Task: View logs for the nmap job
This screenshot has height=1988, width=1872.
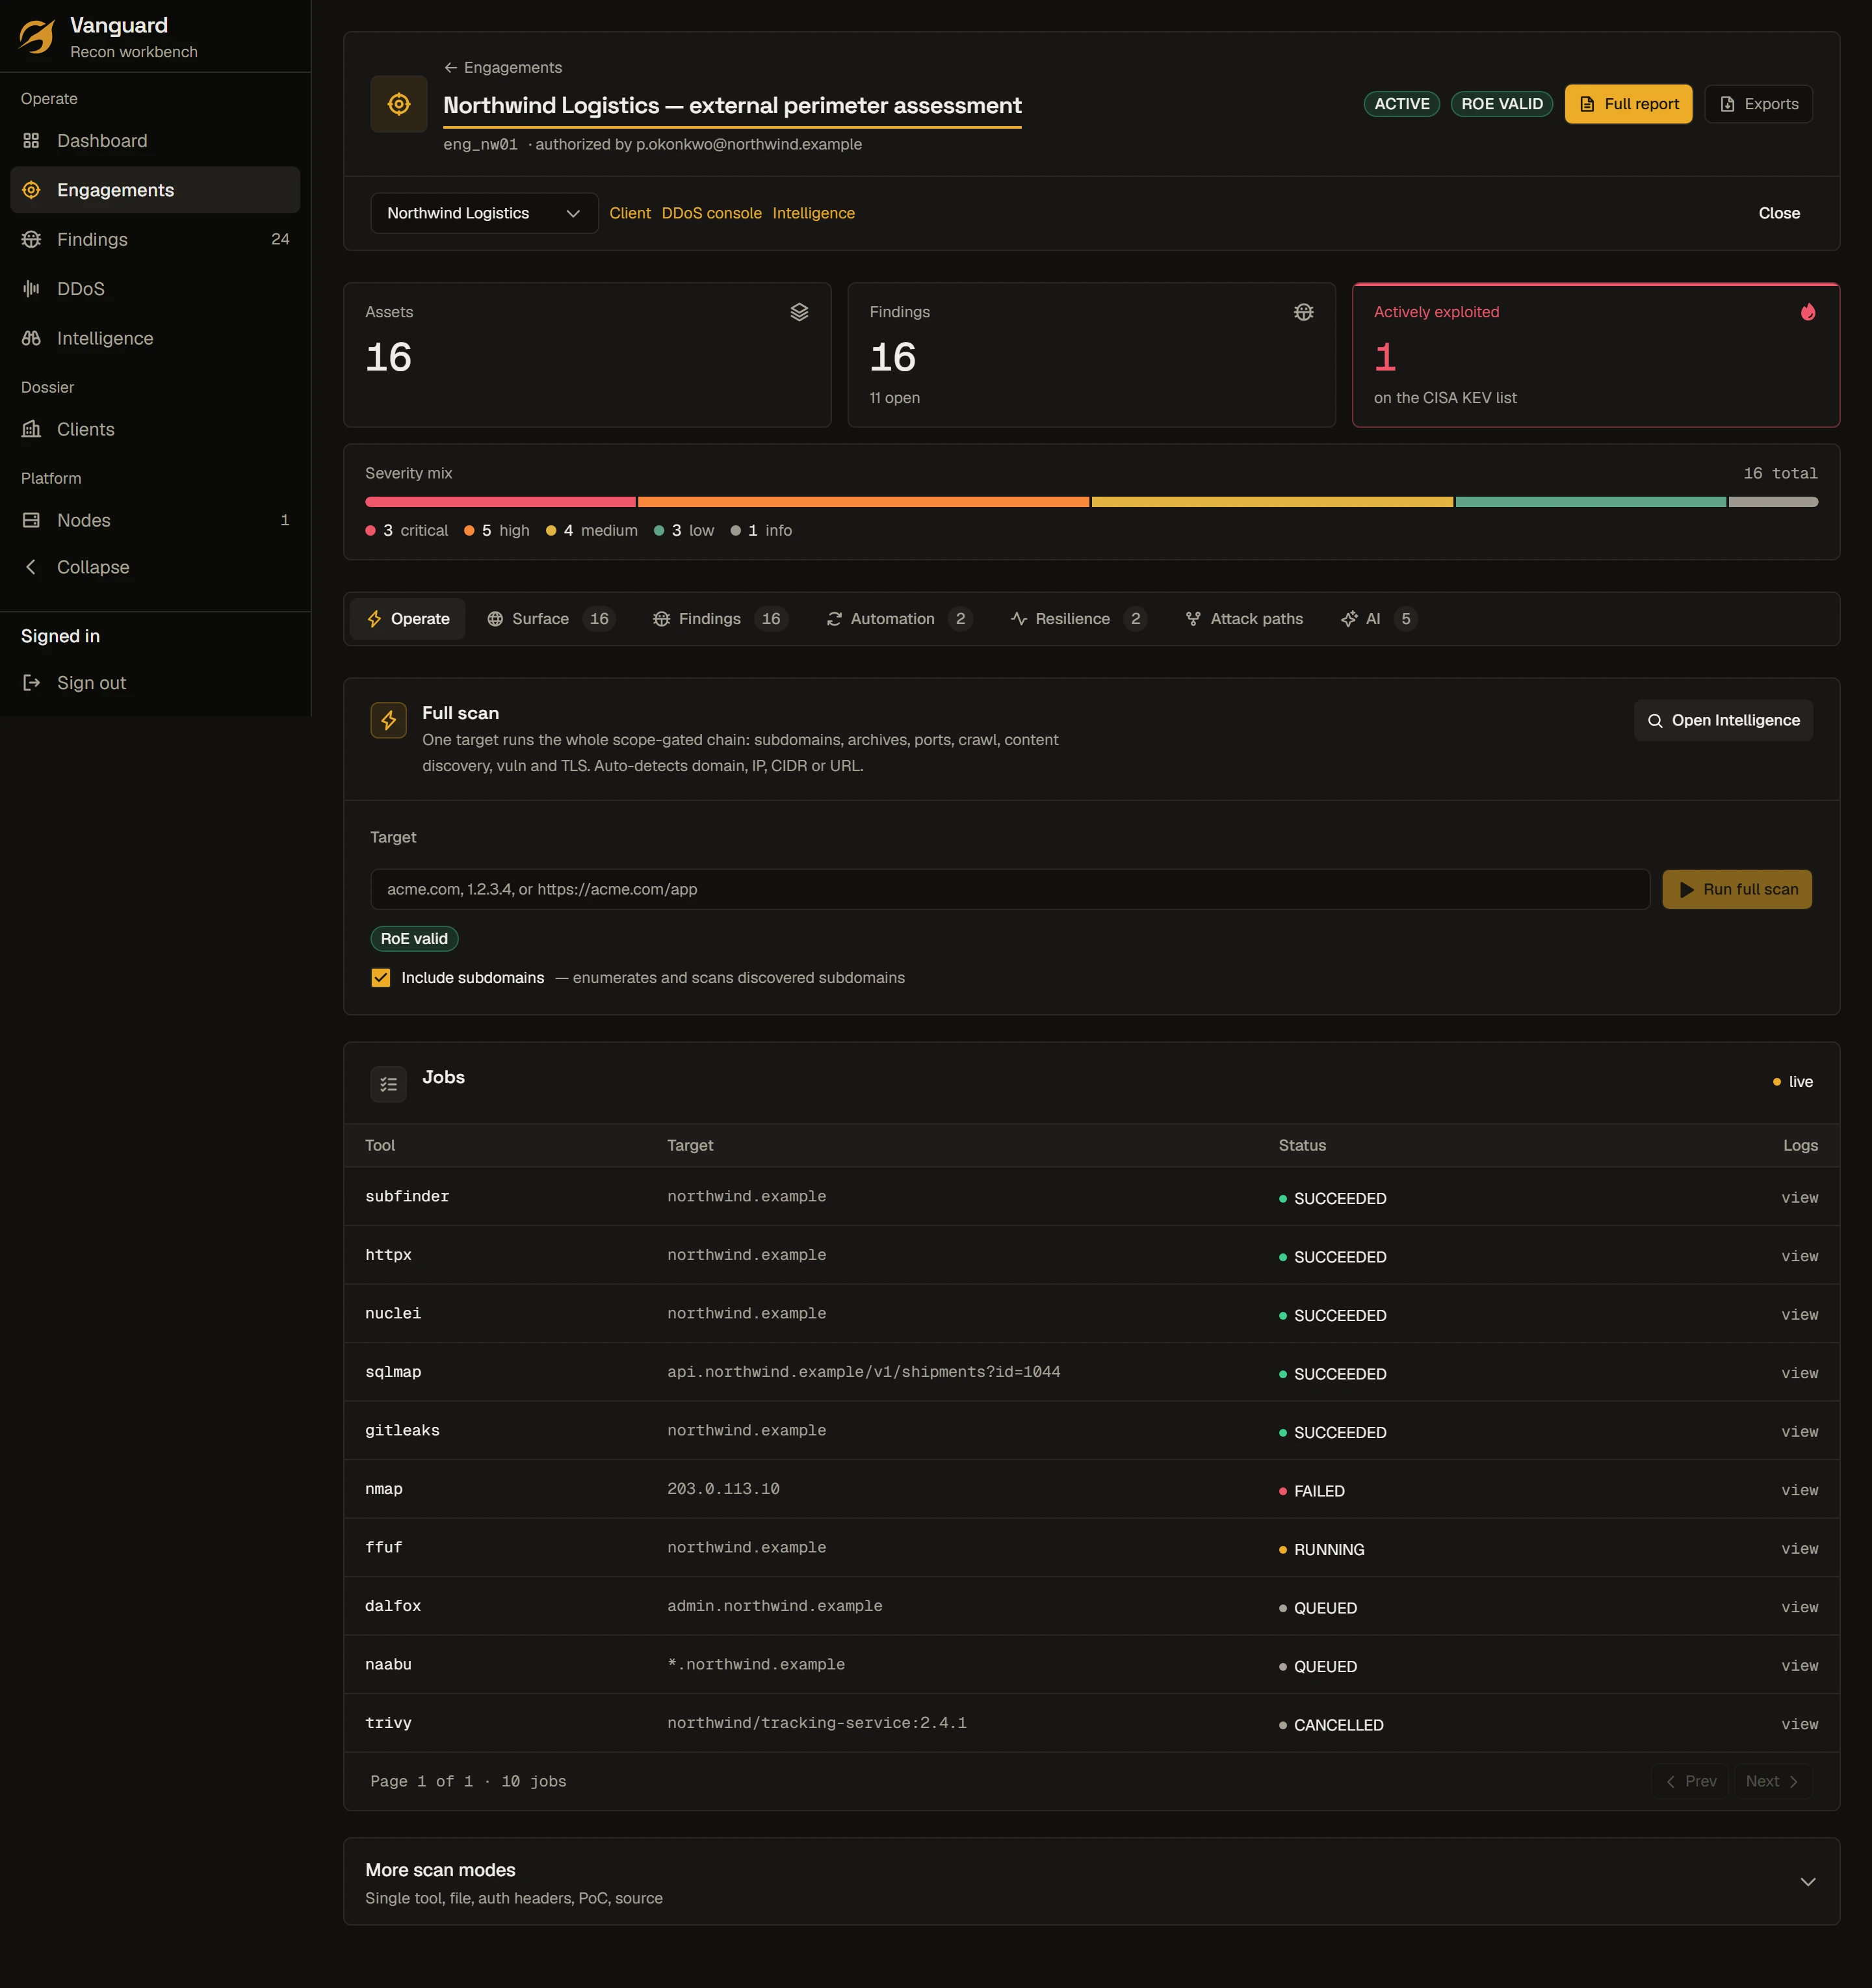Action: tap(1799, 1490)
